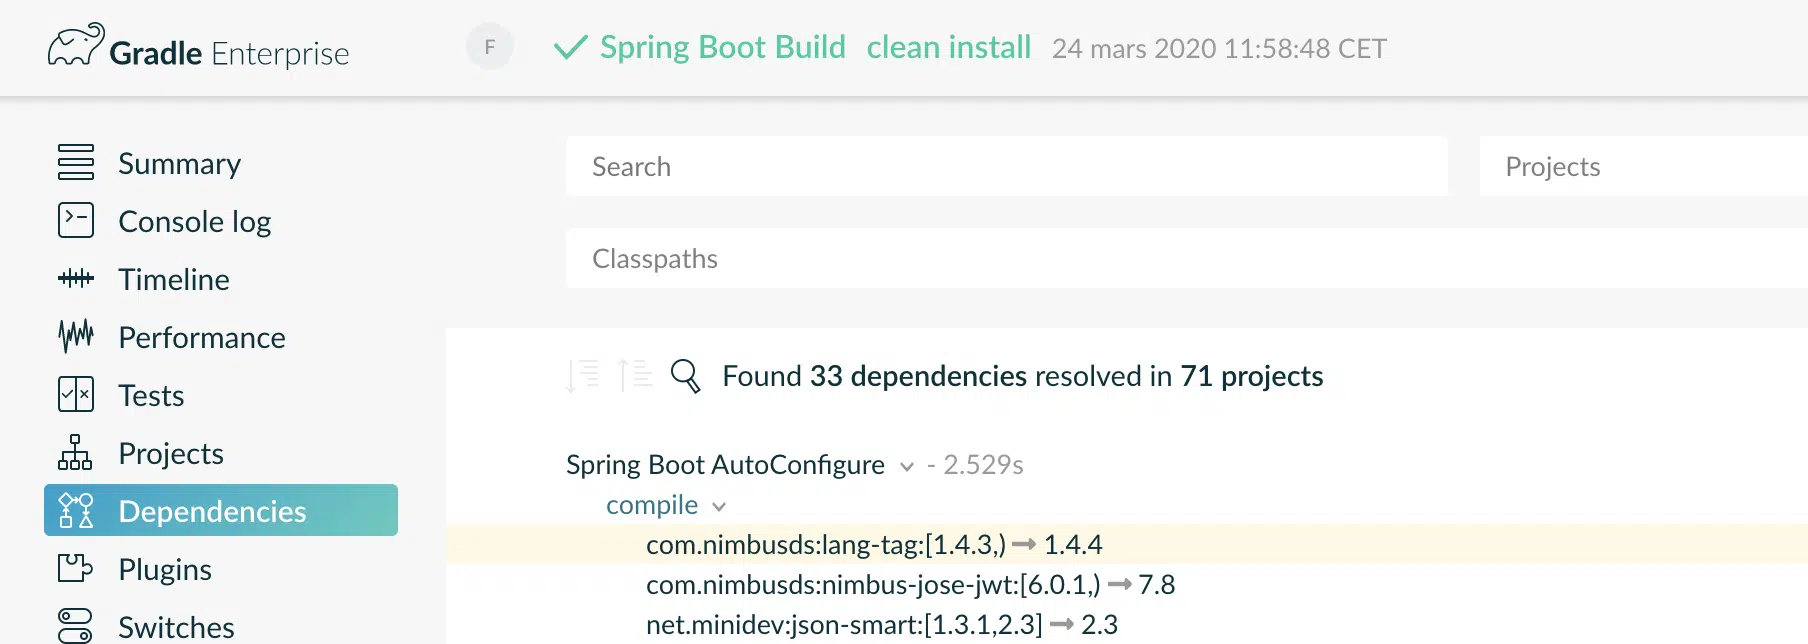The image size is (1808, 644).
Task: Focus the Search input field
Action: click(1007, 166)
